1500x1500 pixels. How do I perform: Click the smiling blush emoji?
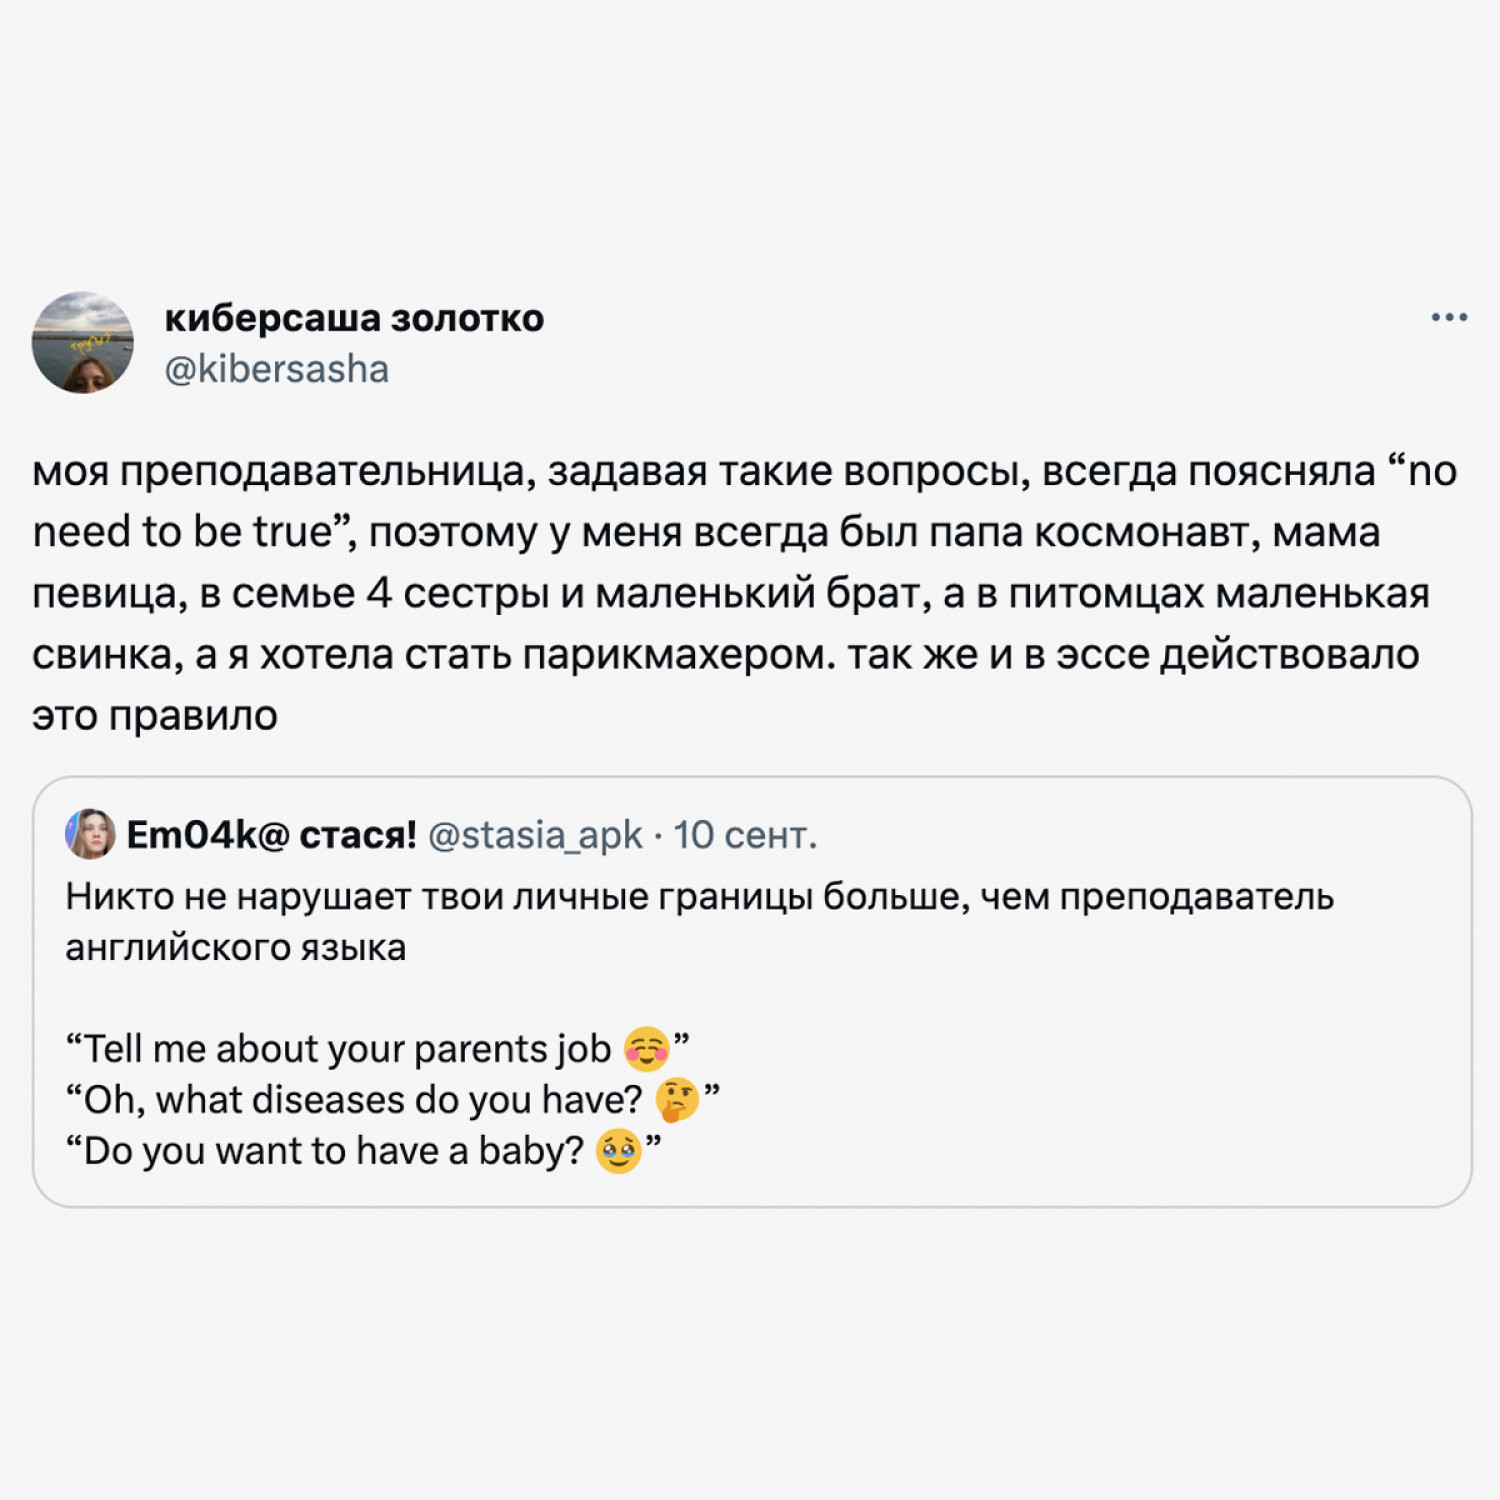(x=646, y=1049)
